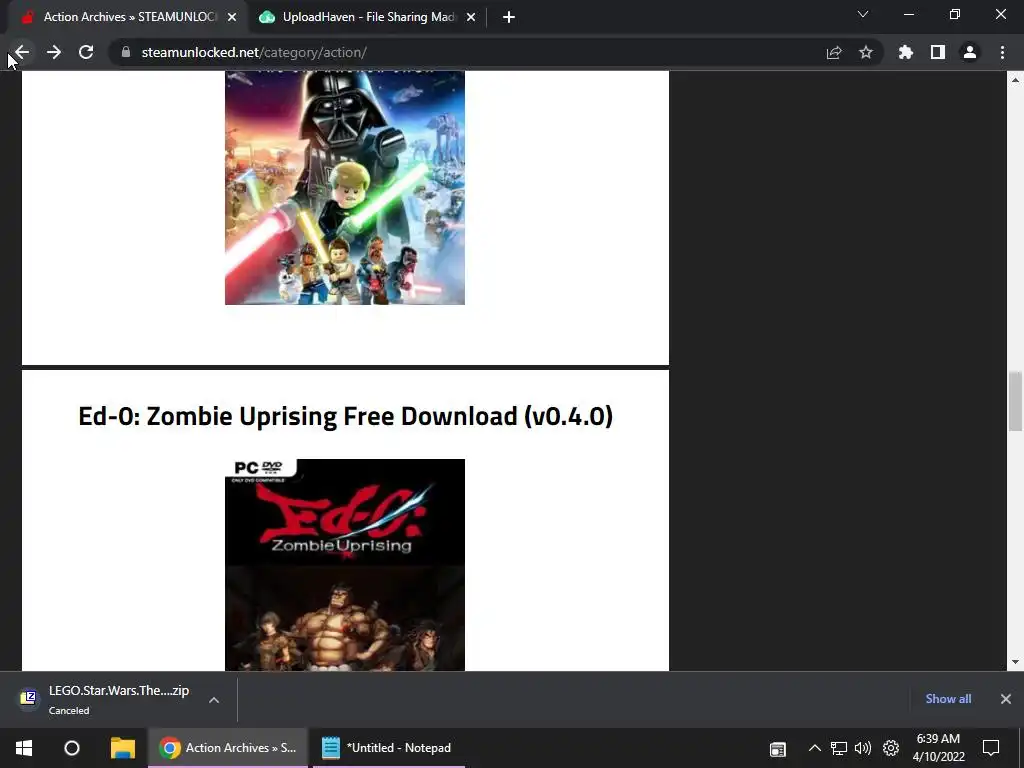
Task: Switch to Untitled - Notepad taskbar button
Action: click(x=389, y=748)
